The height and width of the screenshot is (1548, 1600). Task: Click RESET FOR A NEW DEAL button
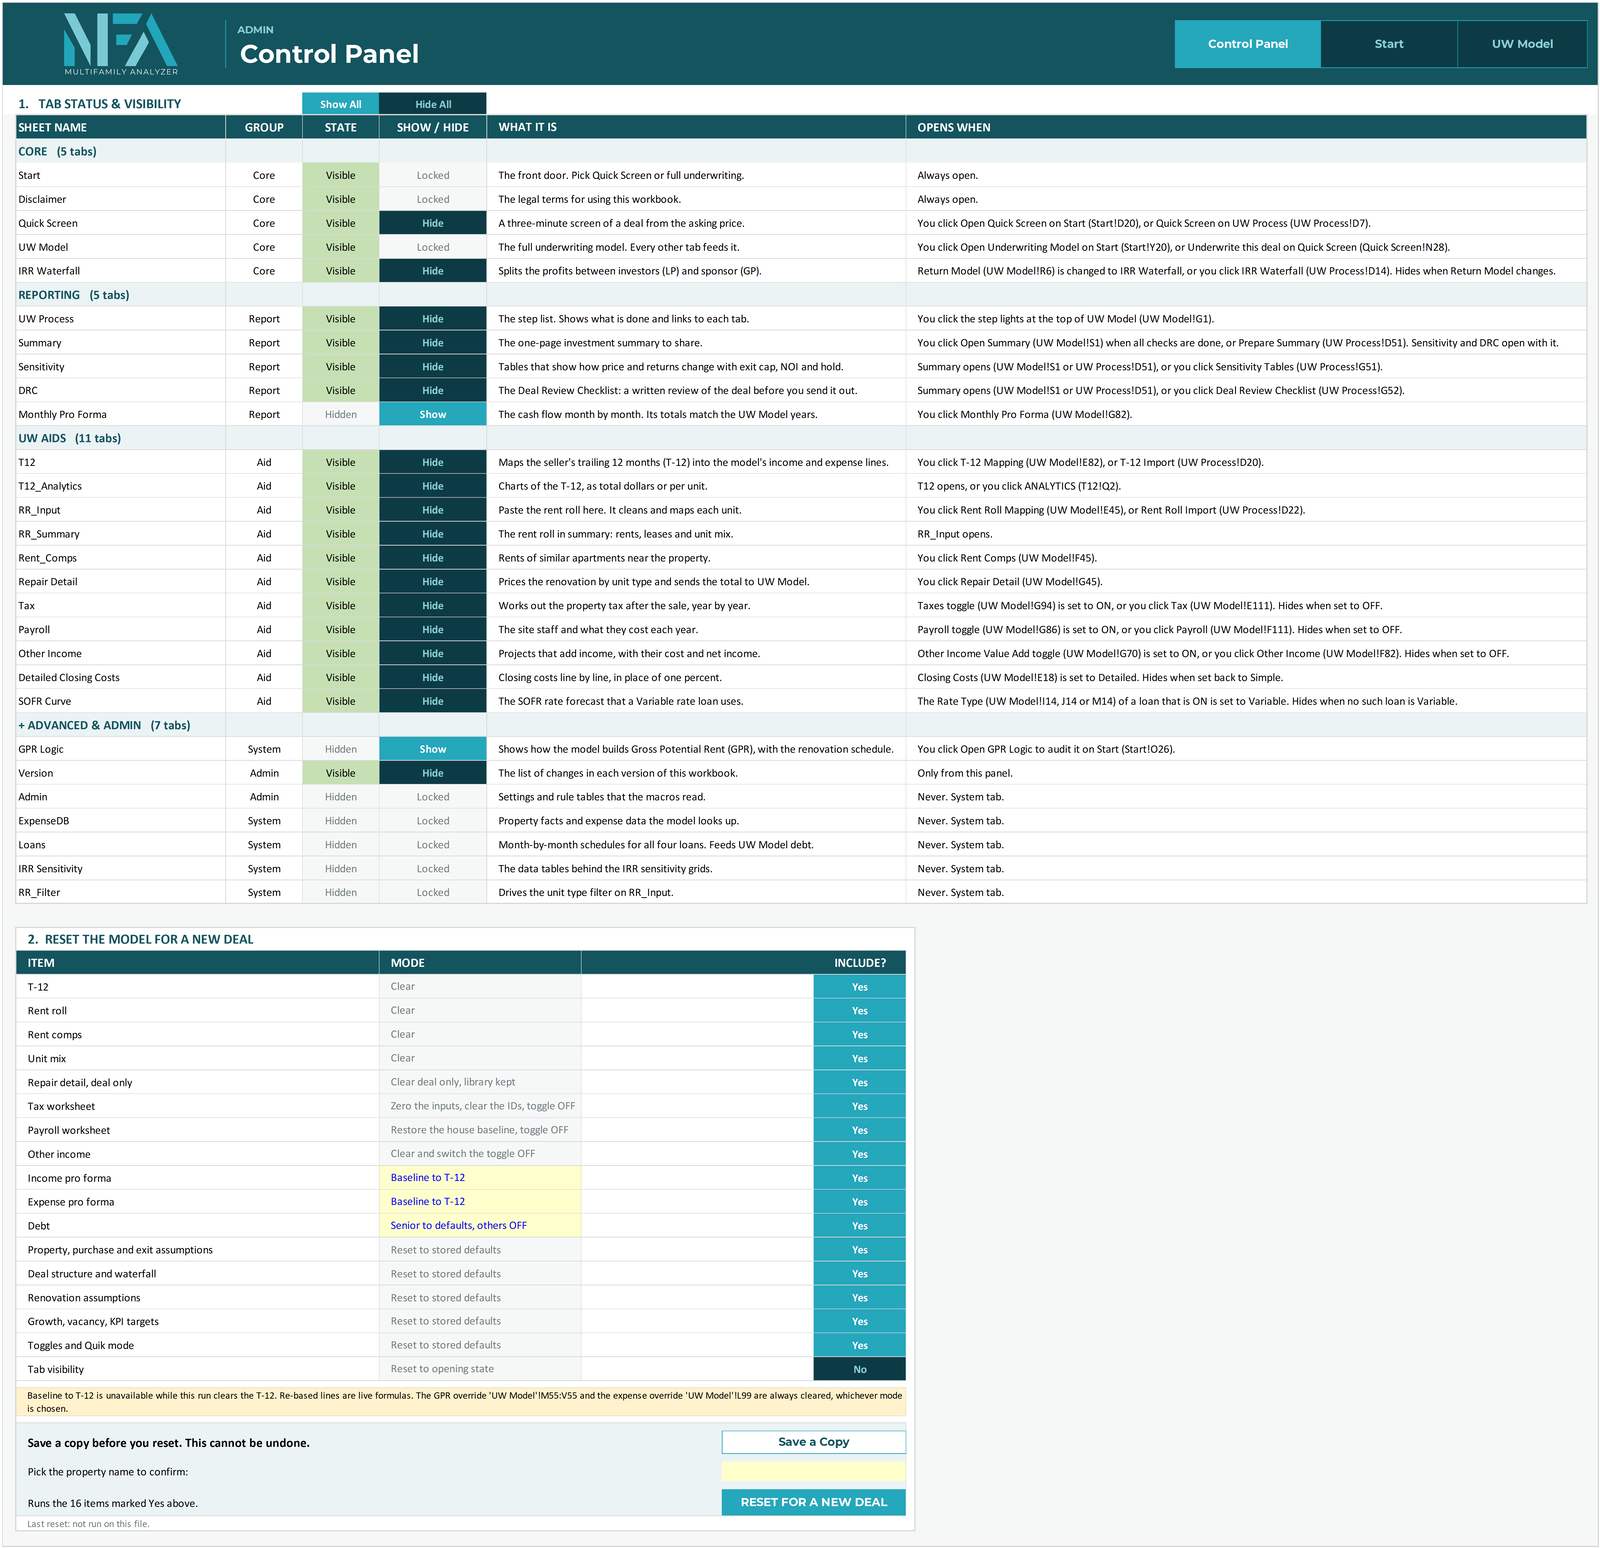pos(813,1502)
